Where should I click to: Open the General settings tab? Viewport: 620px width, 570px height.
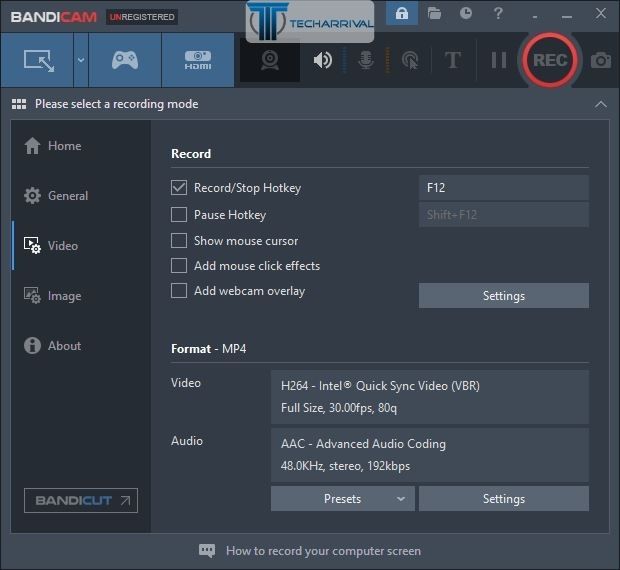coord(56,196)
